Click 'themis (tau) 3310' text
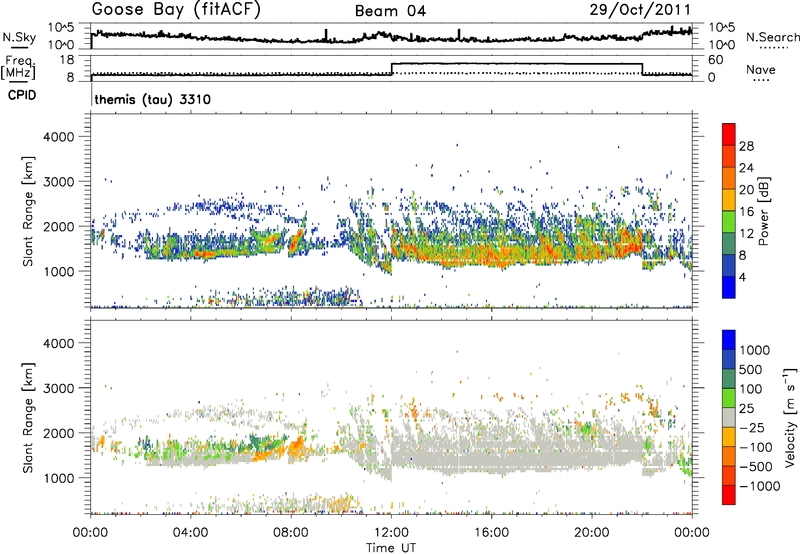The image size is (800, 554). (x=153, y=99)
